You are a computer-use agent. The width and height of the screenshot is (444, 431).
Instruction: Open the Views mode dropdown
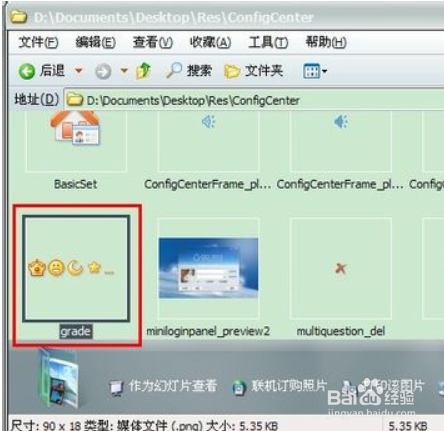pyautogui.click(x=315, y=71)
